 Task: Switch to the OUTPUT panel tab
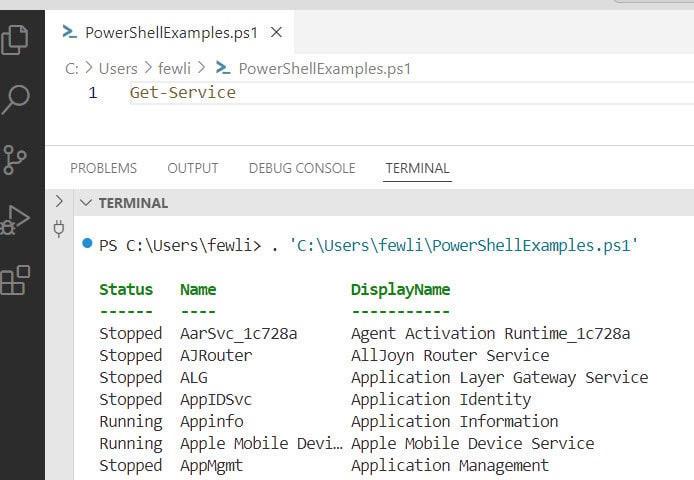(x=193, y=168)
